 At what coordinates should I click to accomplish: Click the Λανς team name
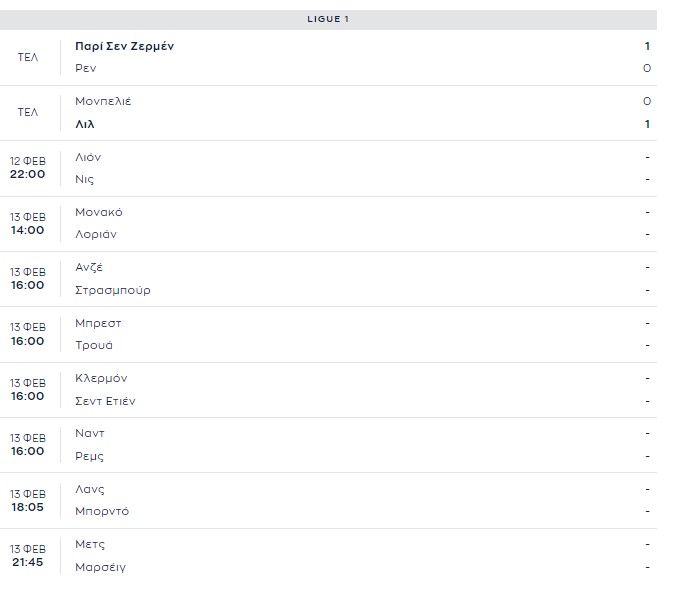[x=90, y=489]
